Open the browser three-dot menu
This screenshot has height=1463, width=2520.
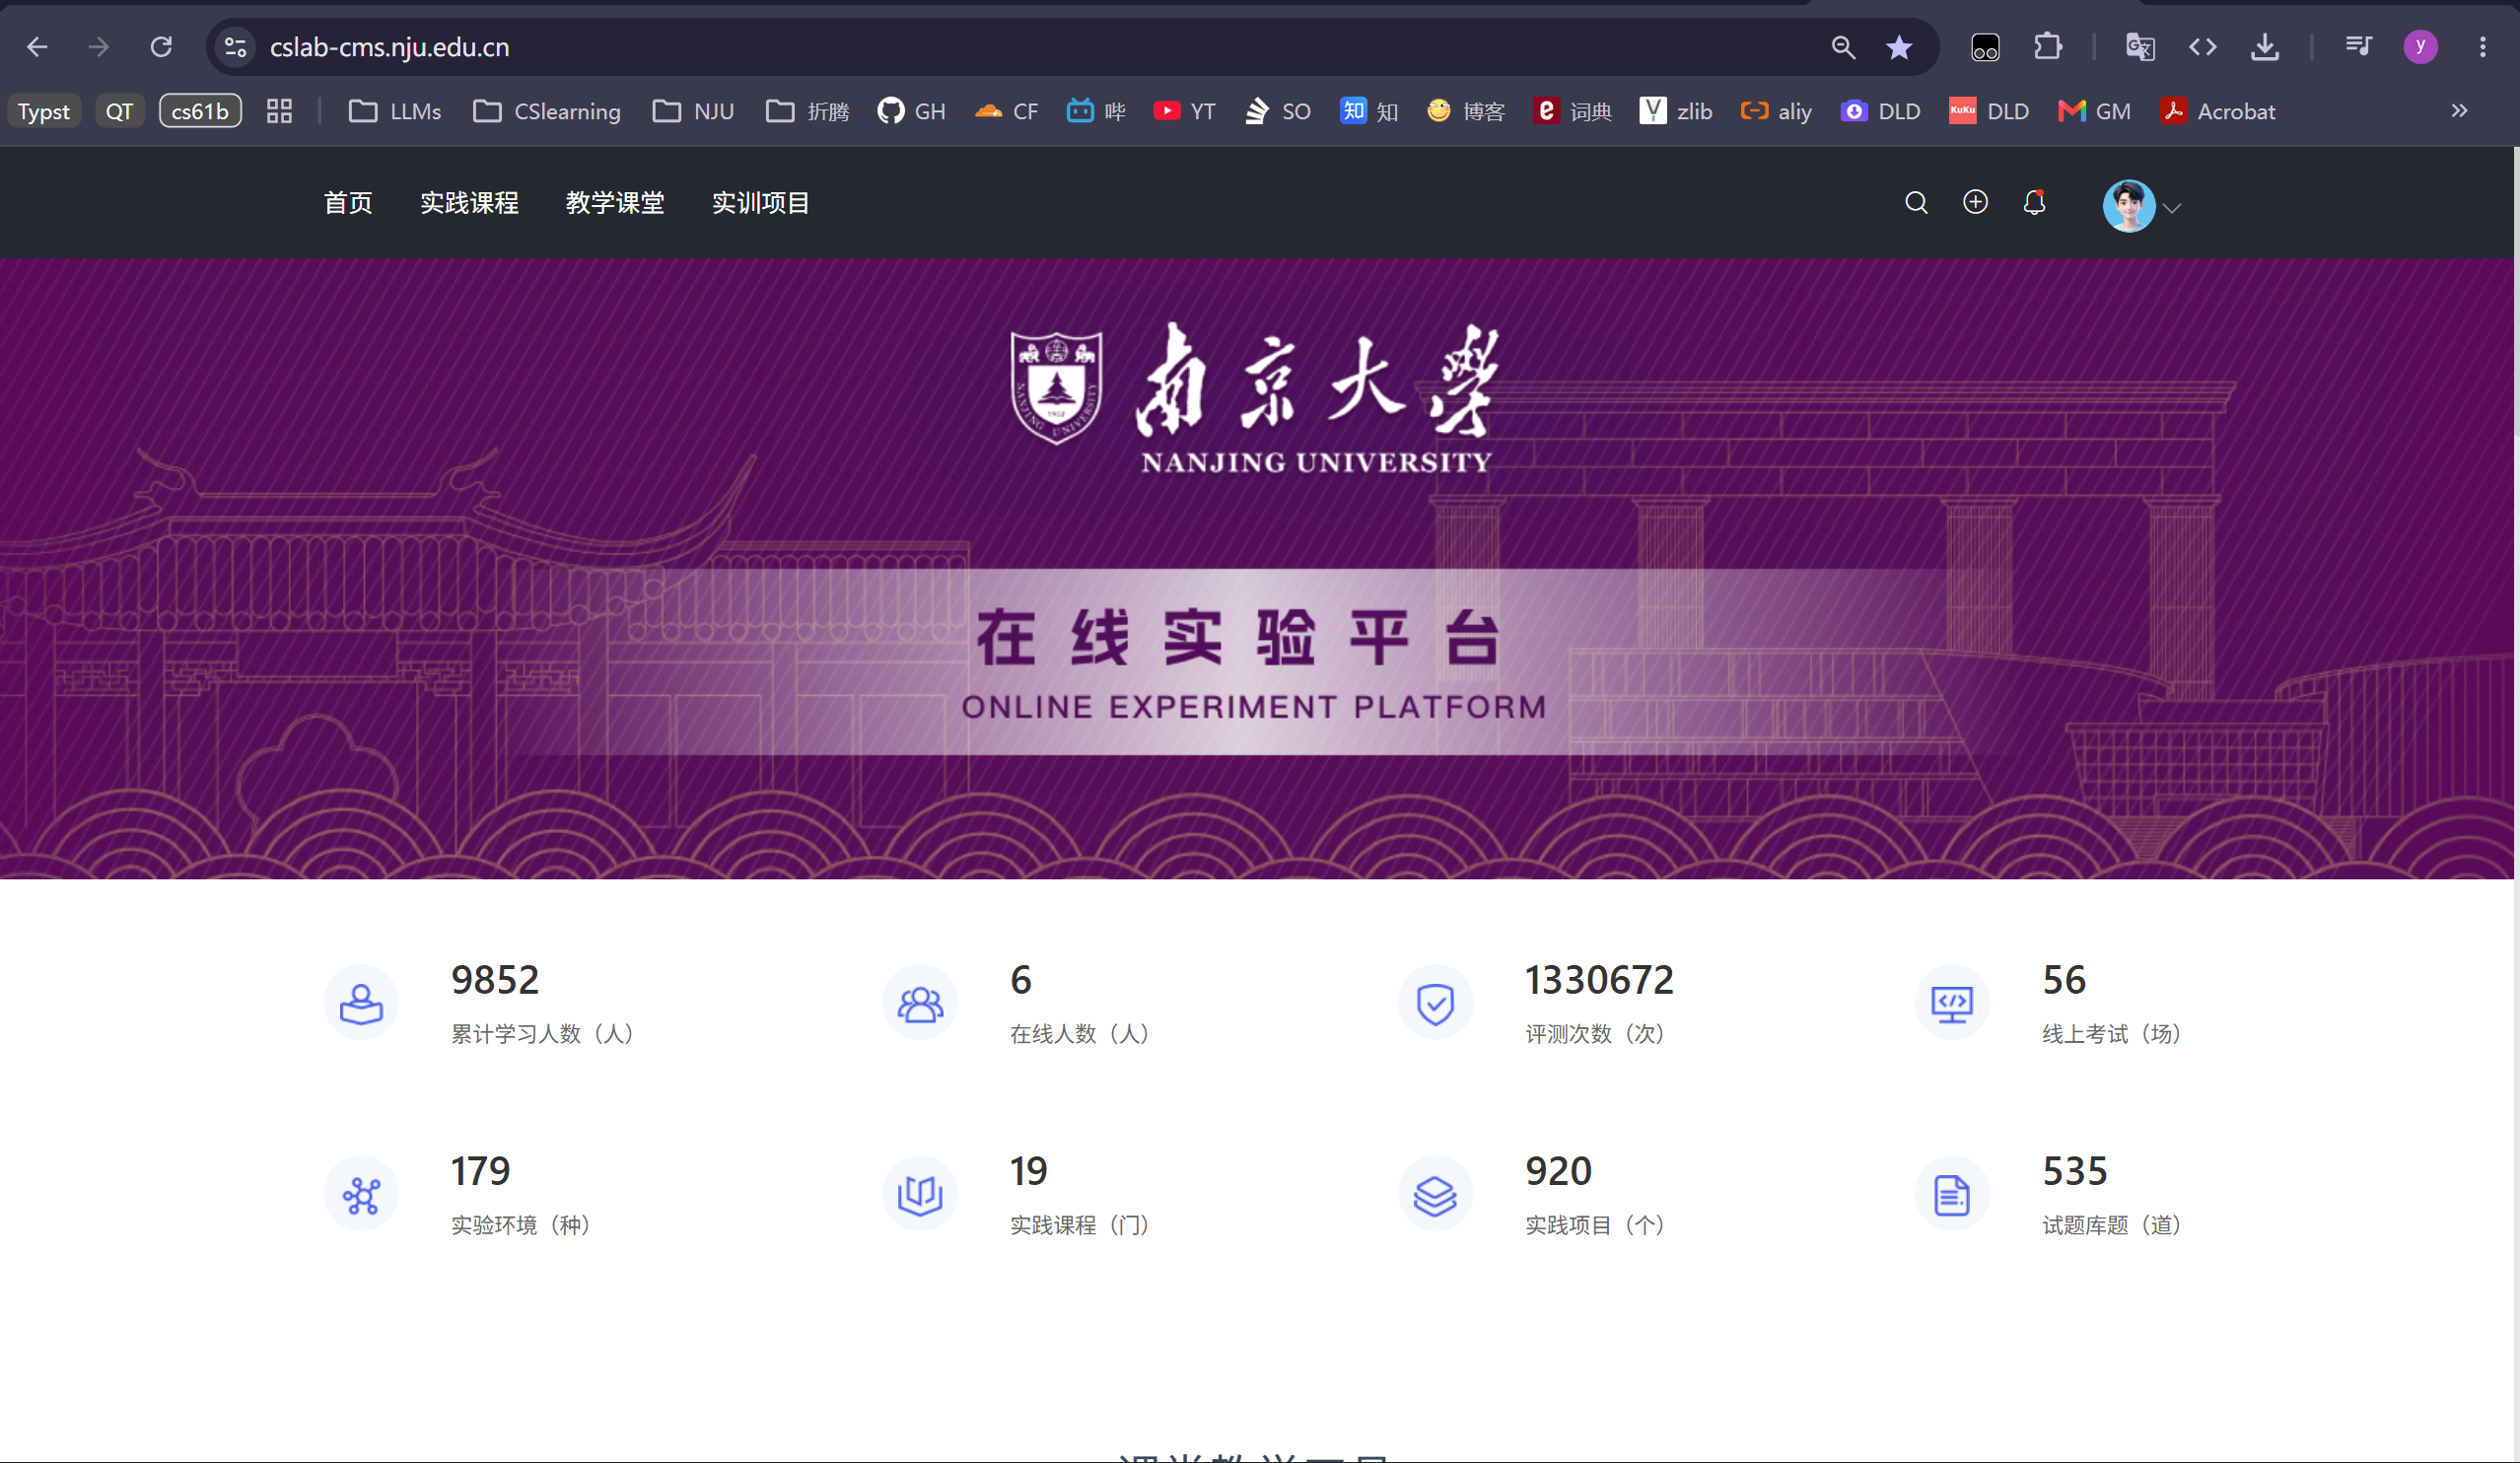coord(2482,47)
